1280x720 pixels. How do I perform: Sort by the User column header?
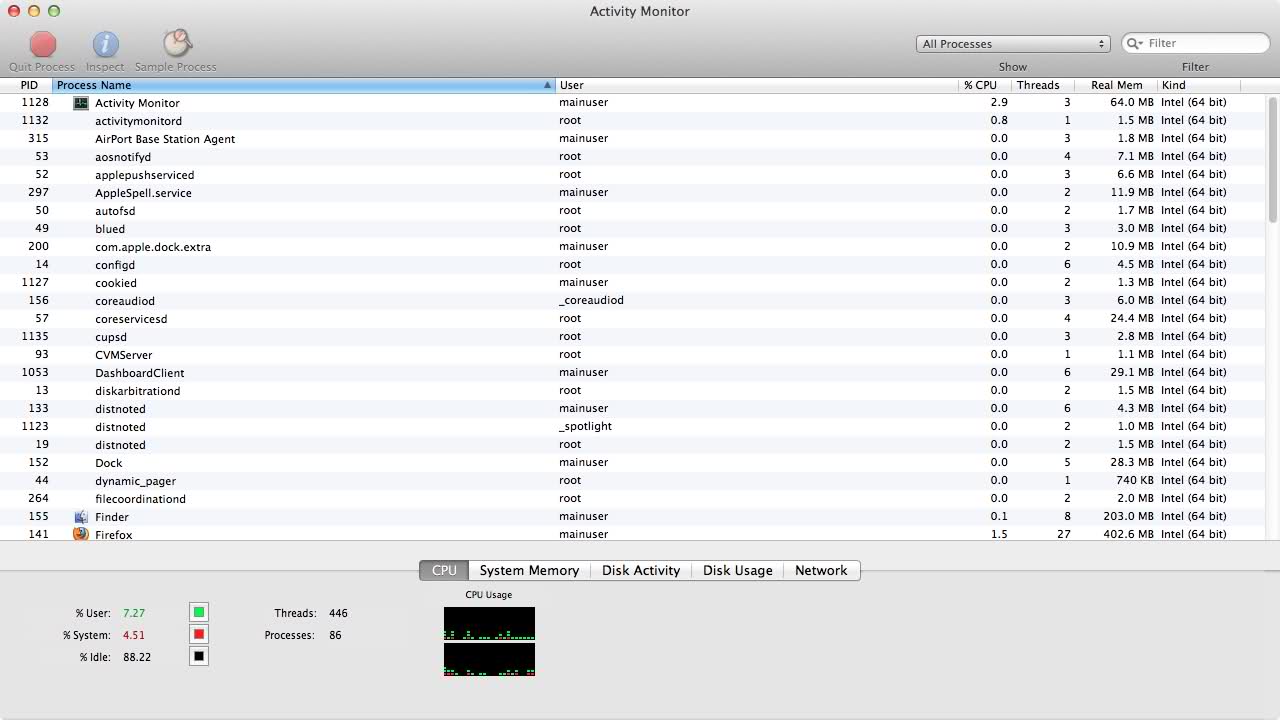point(757,85)
